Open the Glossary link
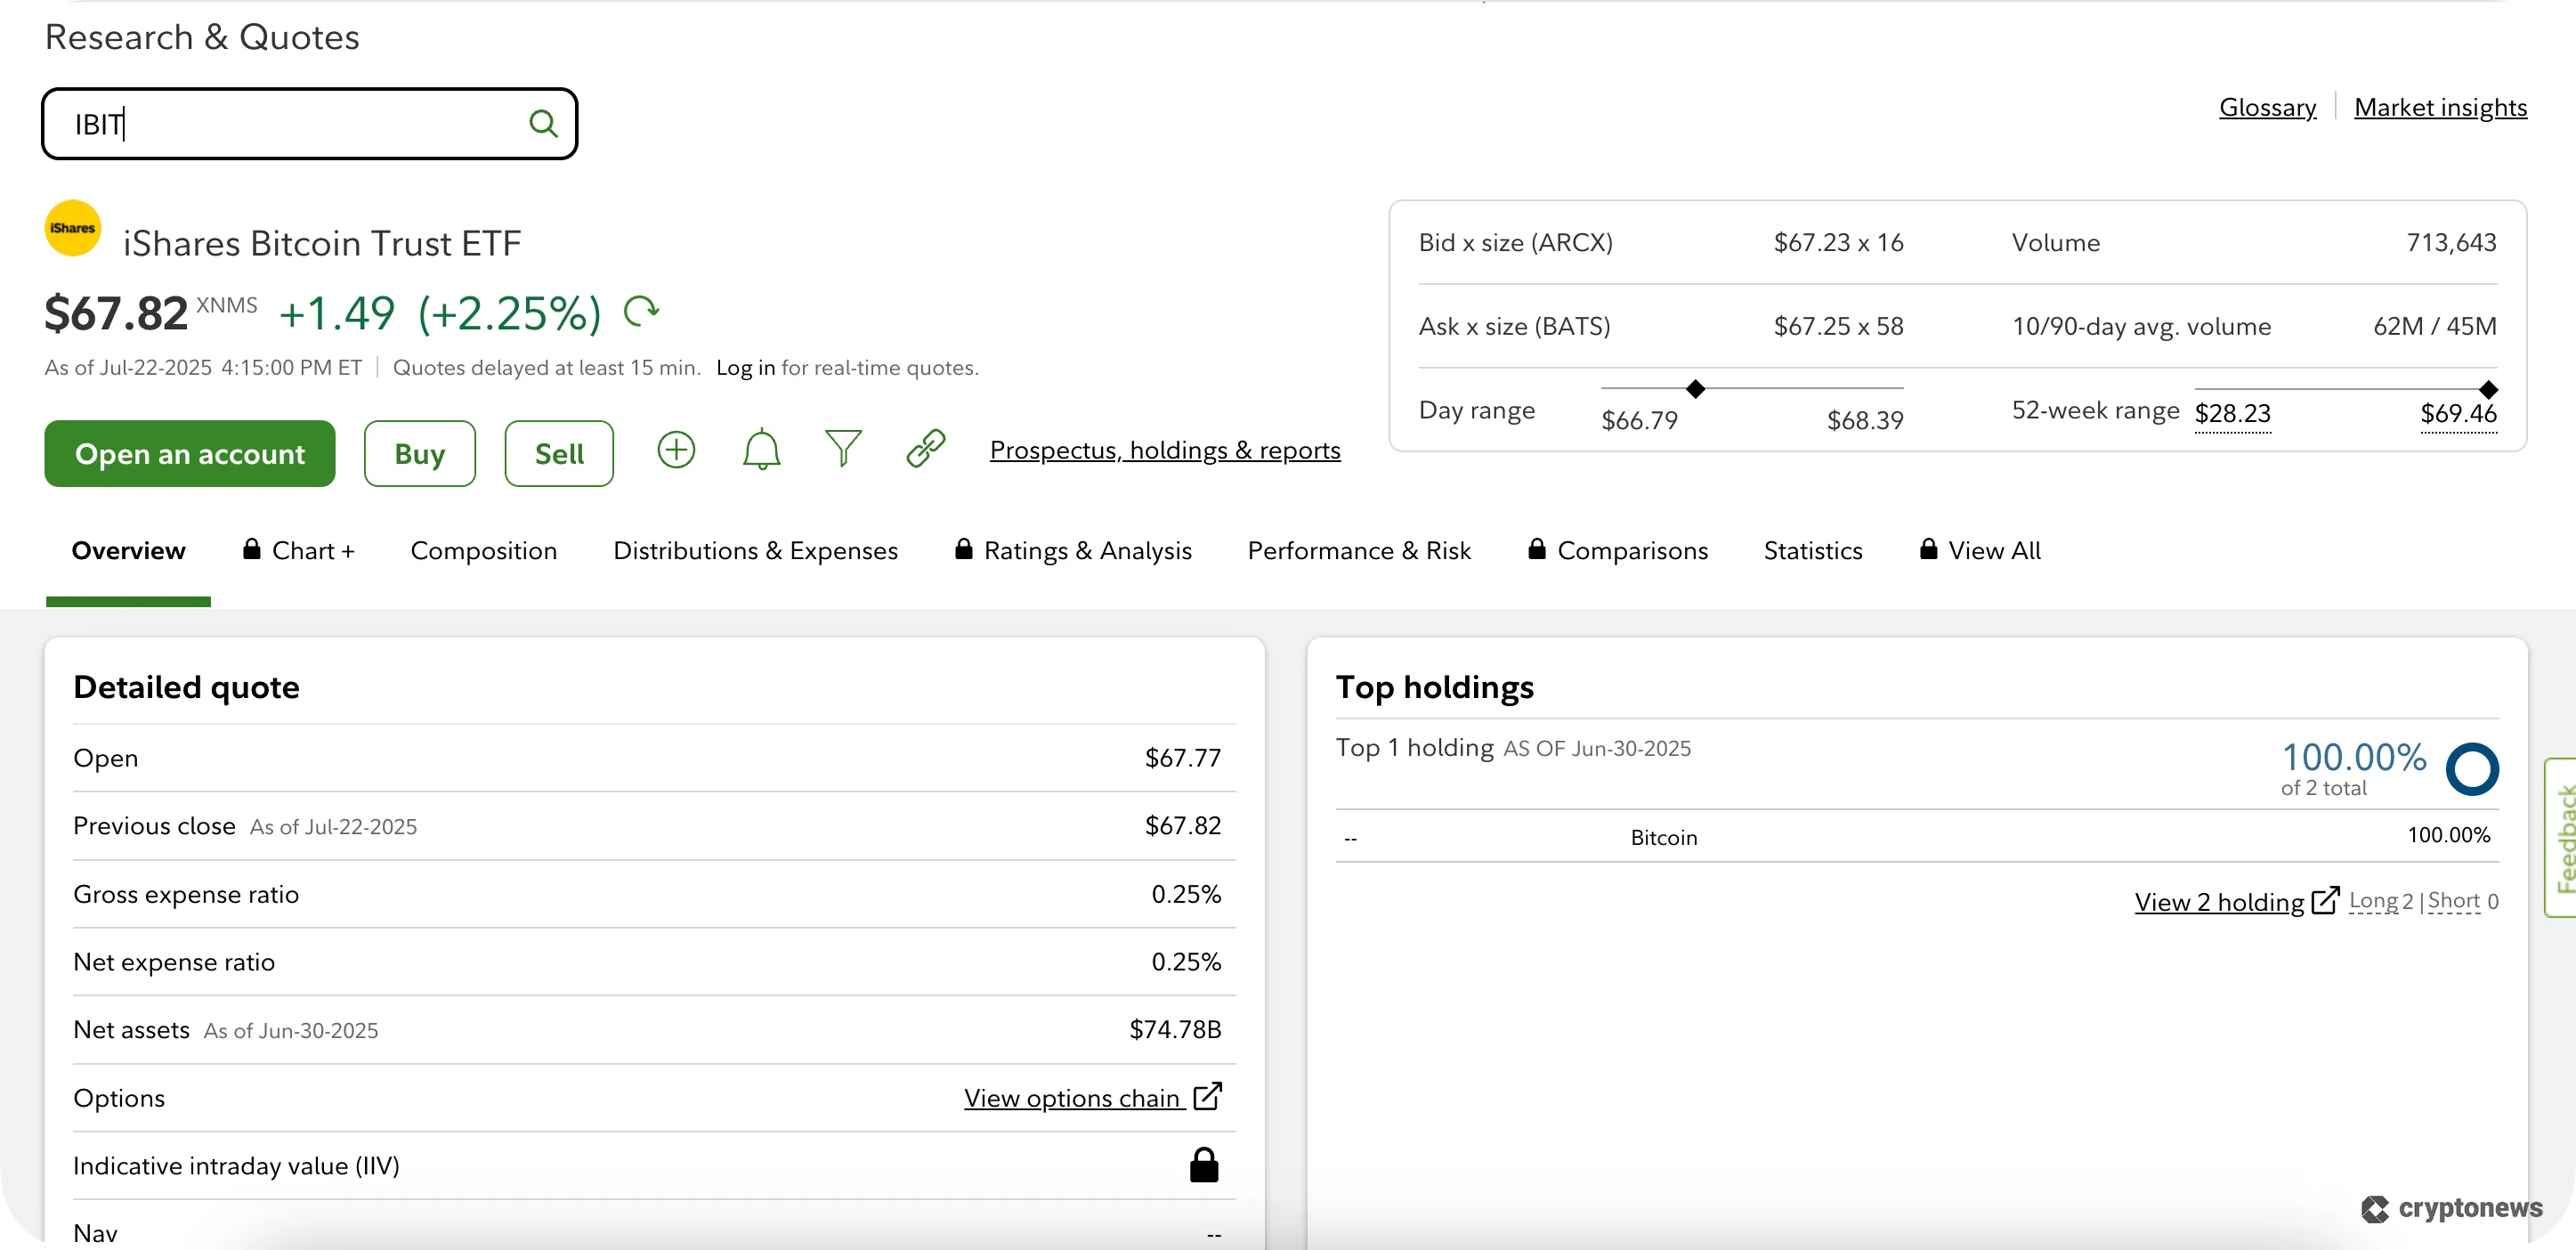This screenshot has height=1250, width=2576. coord(2267,107)
